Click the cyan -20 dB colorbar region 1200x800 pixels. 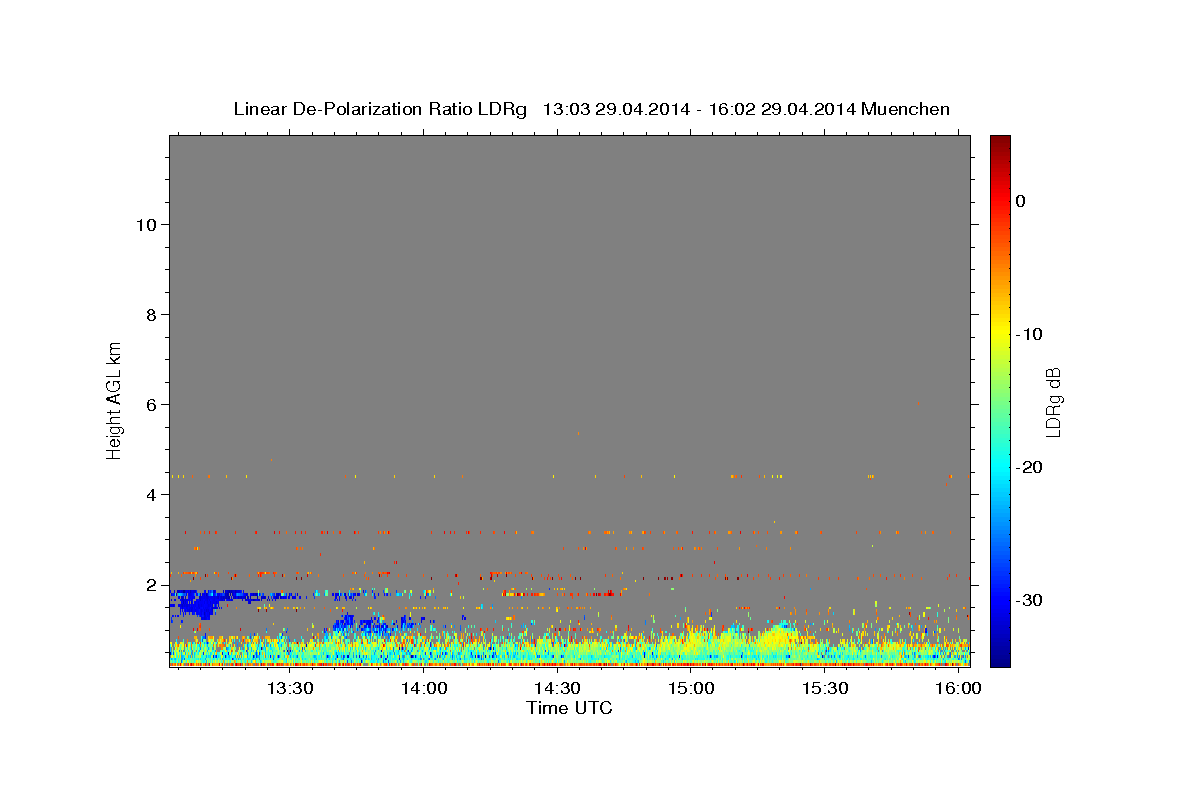(999, 467)
